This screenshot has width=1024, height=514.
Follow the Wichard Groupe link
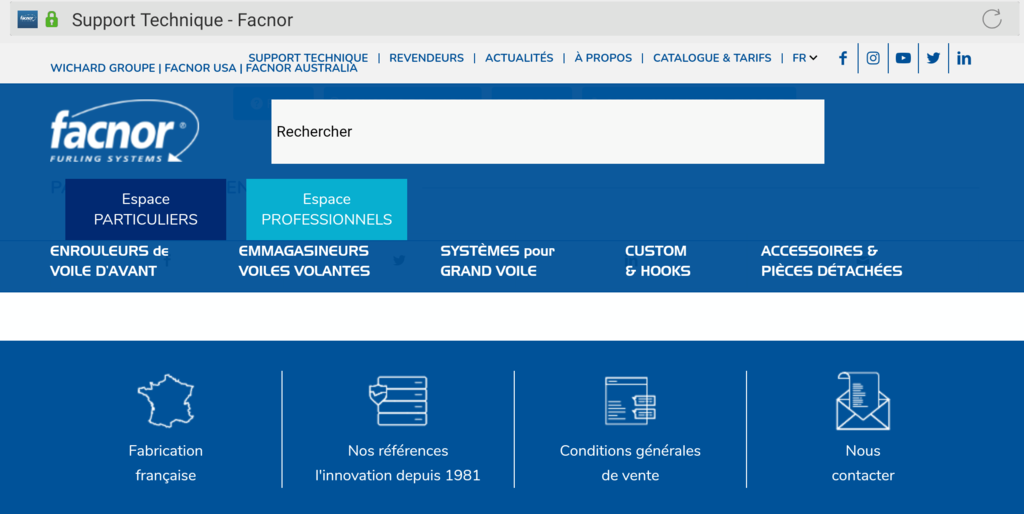tap(103, 68)
